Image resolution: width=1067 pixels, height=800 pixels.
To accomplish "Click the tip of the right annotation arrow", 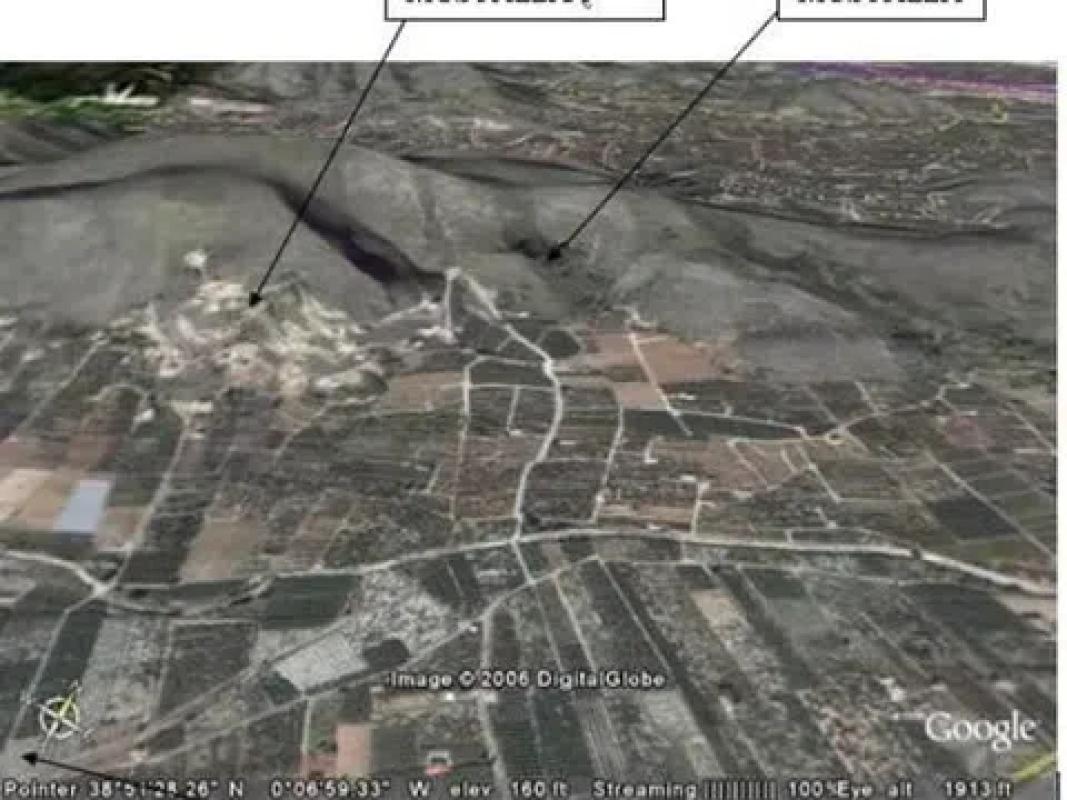I will tap(552, 255).
